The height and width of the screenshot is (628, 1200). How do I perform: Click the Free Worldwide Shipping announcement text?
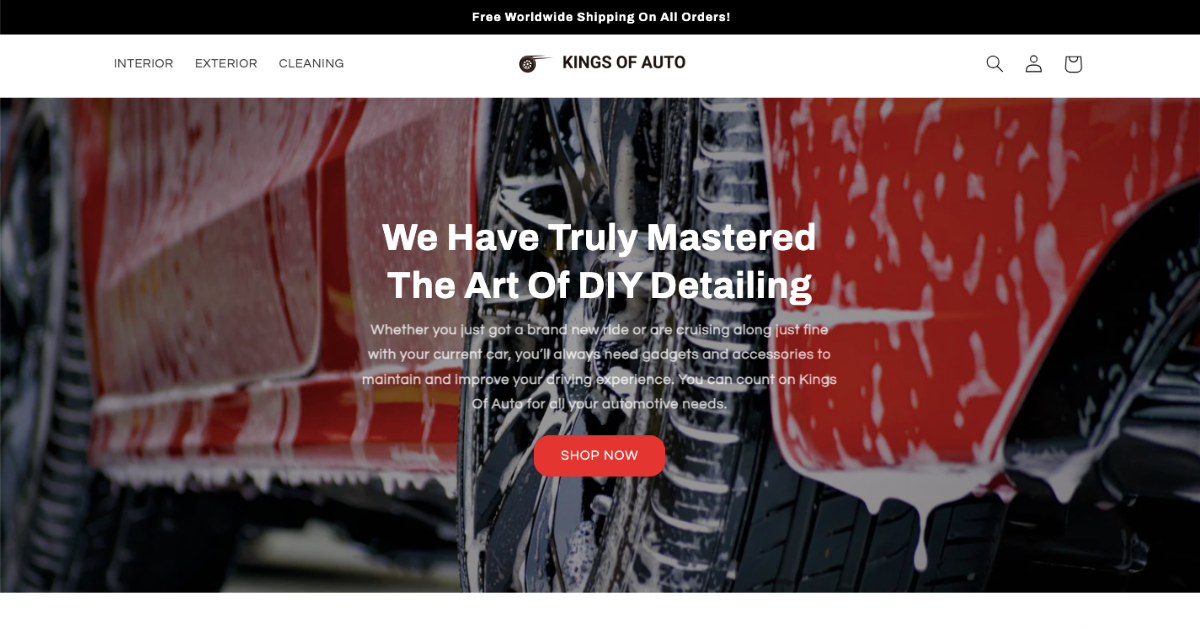pyautogui.click(x=601, y=17)
